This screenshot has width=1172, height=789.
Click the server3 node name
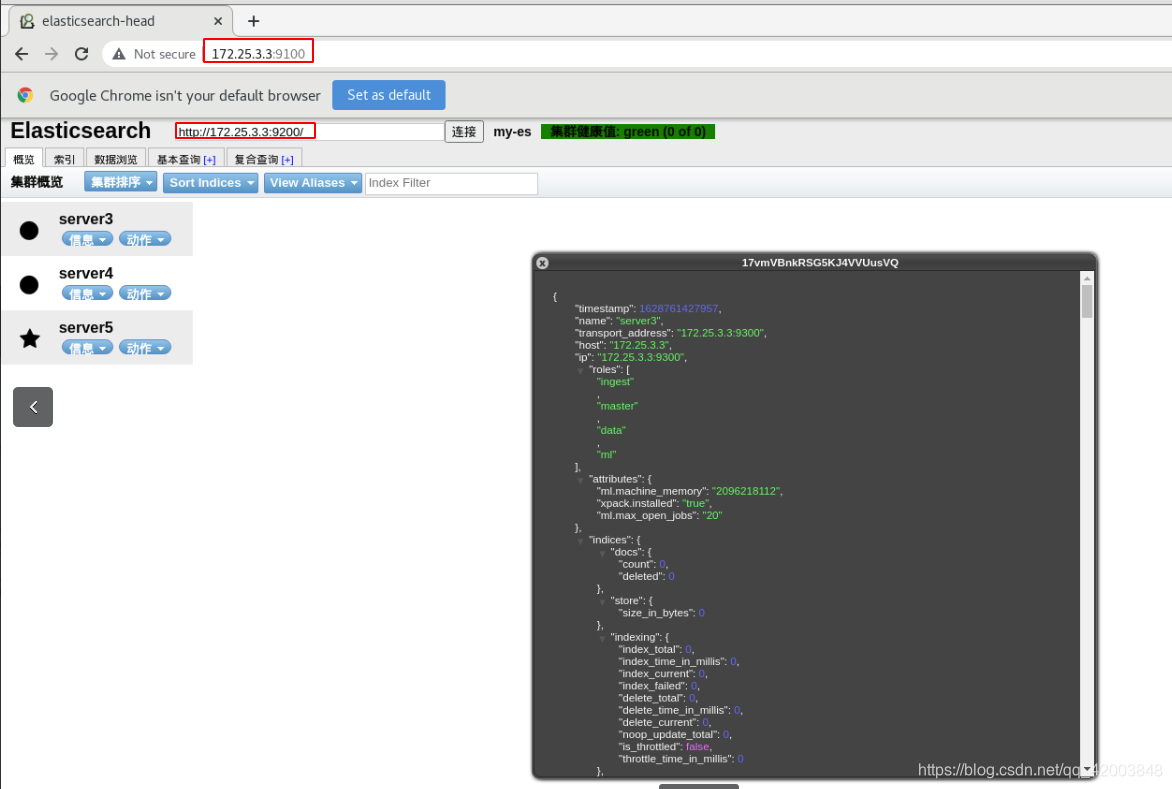point(86,219)
